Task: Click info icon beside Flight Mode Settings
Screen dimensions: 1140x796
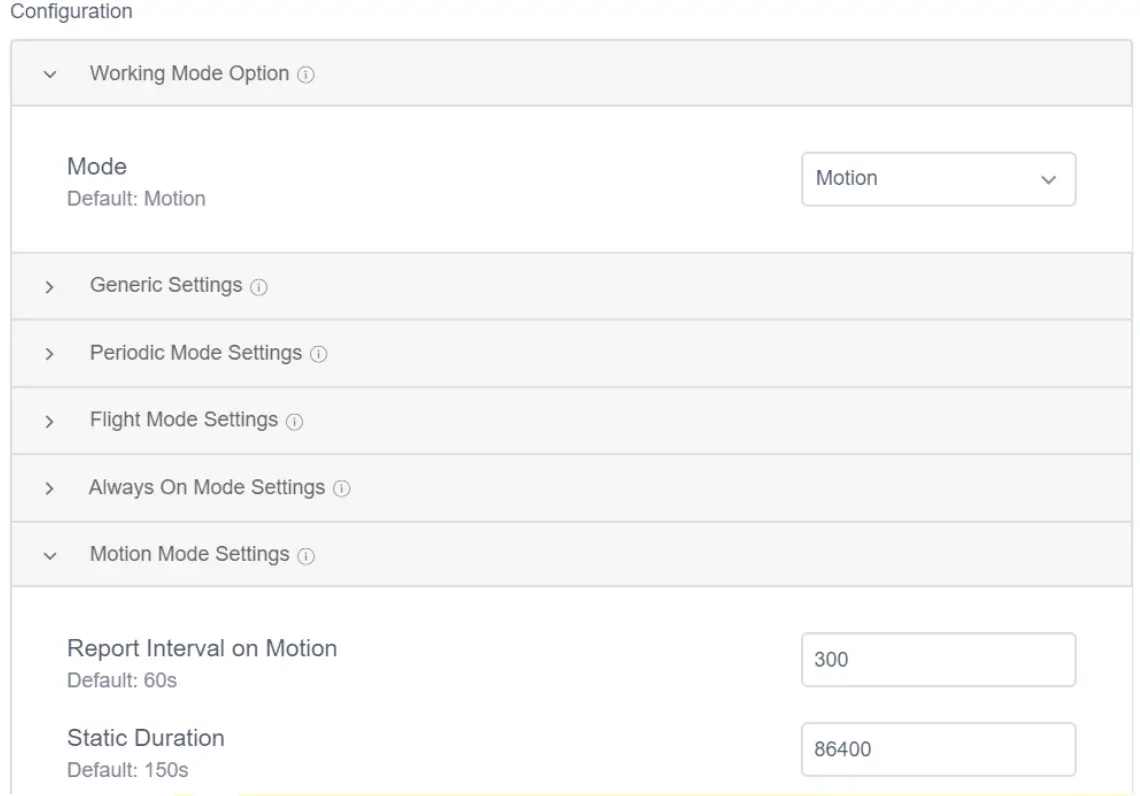Action: 294,422
